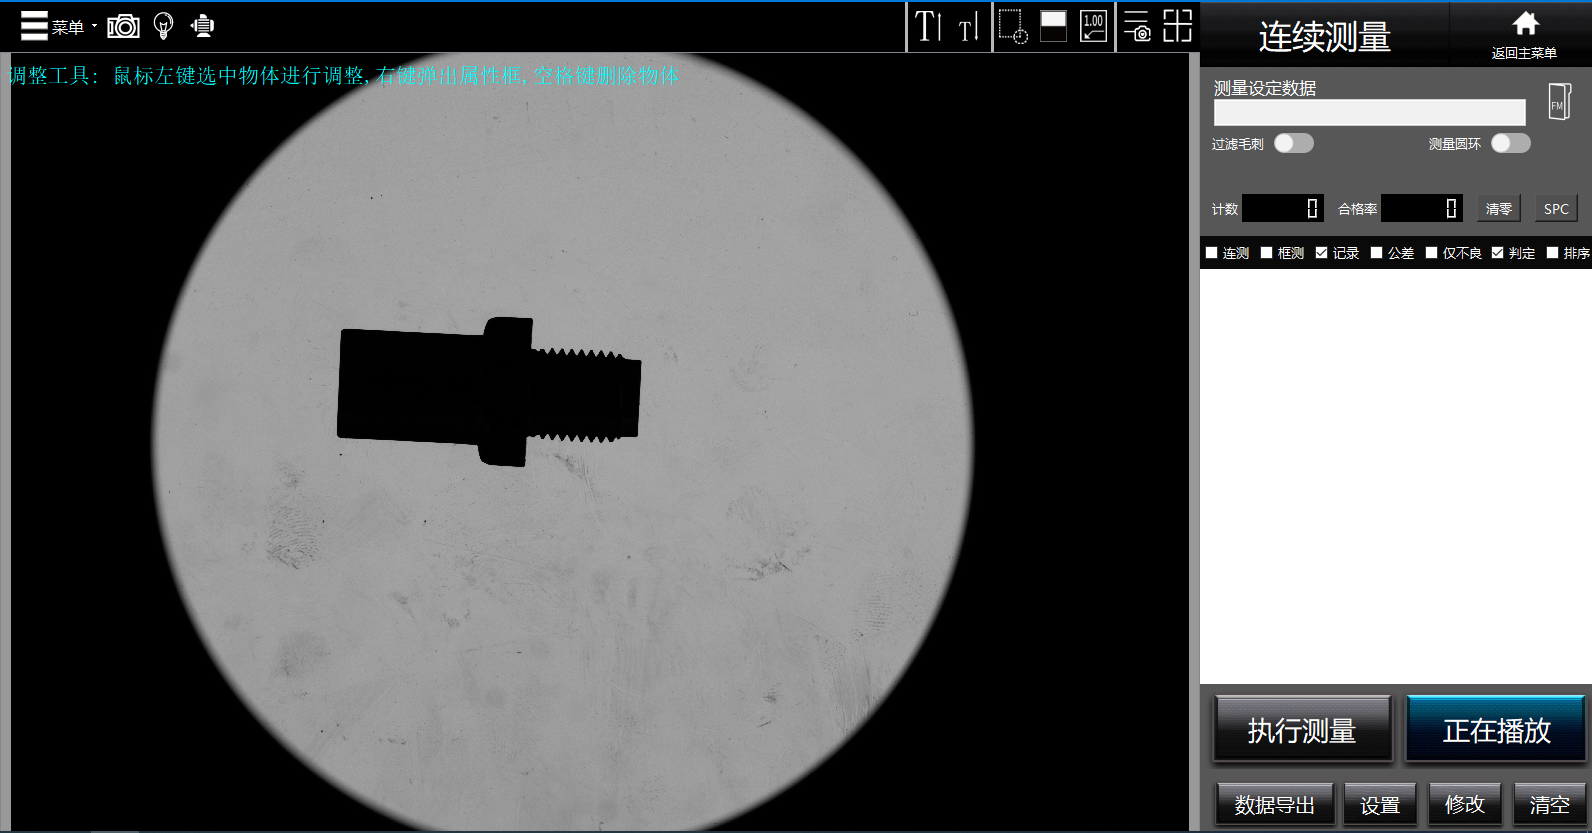Toggle the 过滤毛刺 switch
This screenshot has height=833, width=1592.
(1293, 143)
